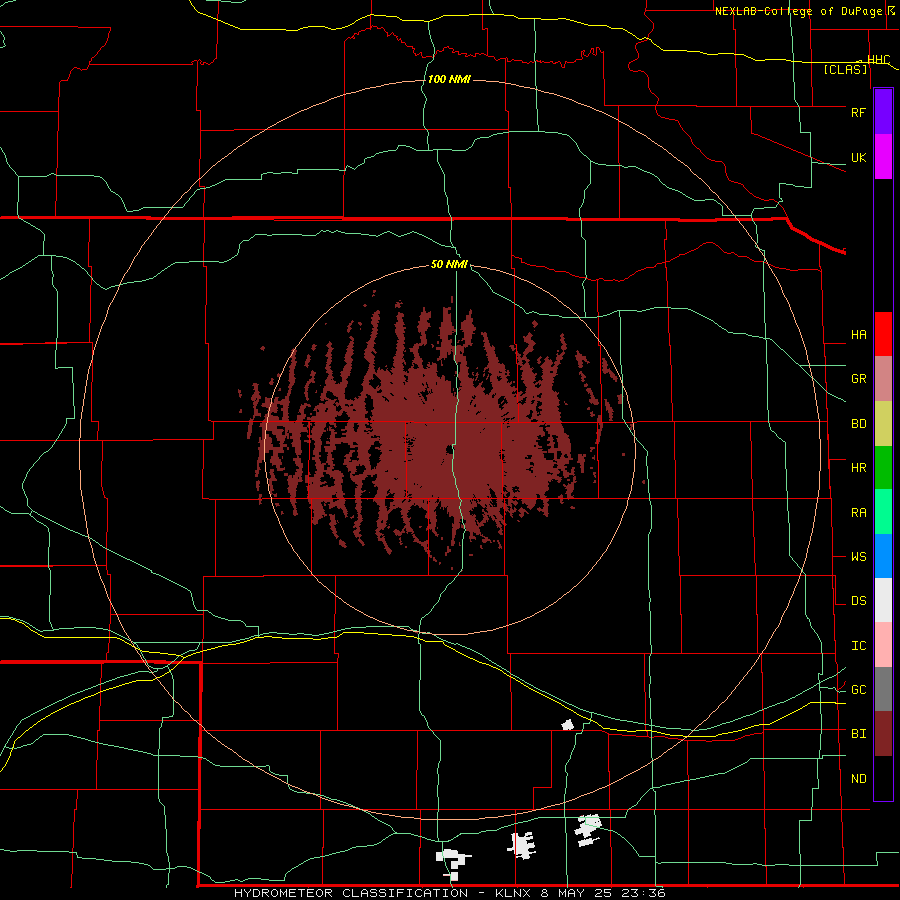This screenshot has height=900, width=900.
Task: Select the light pink IC legend swatch
Action: point(883,645)
